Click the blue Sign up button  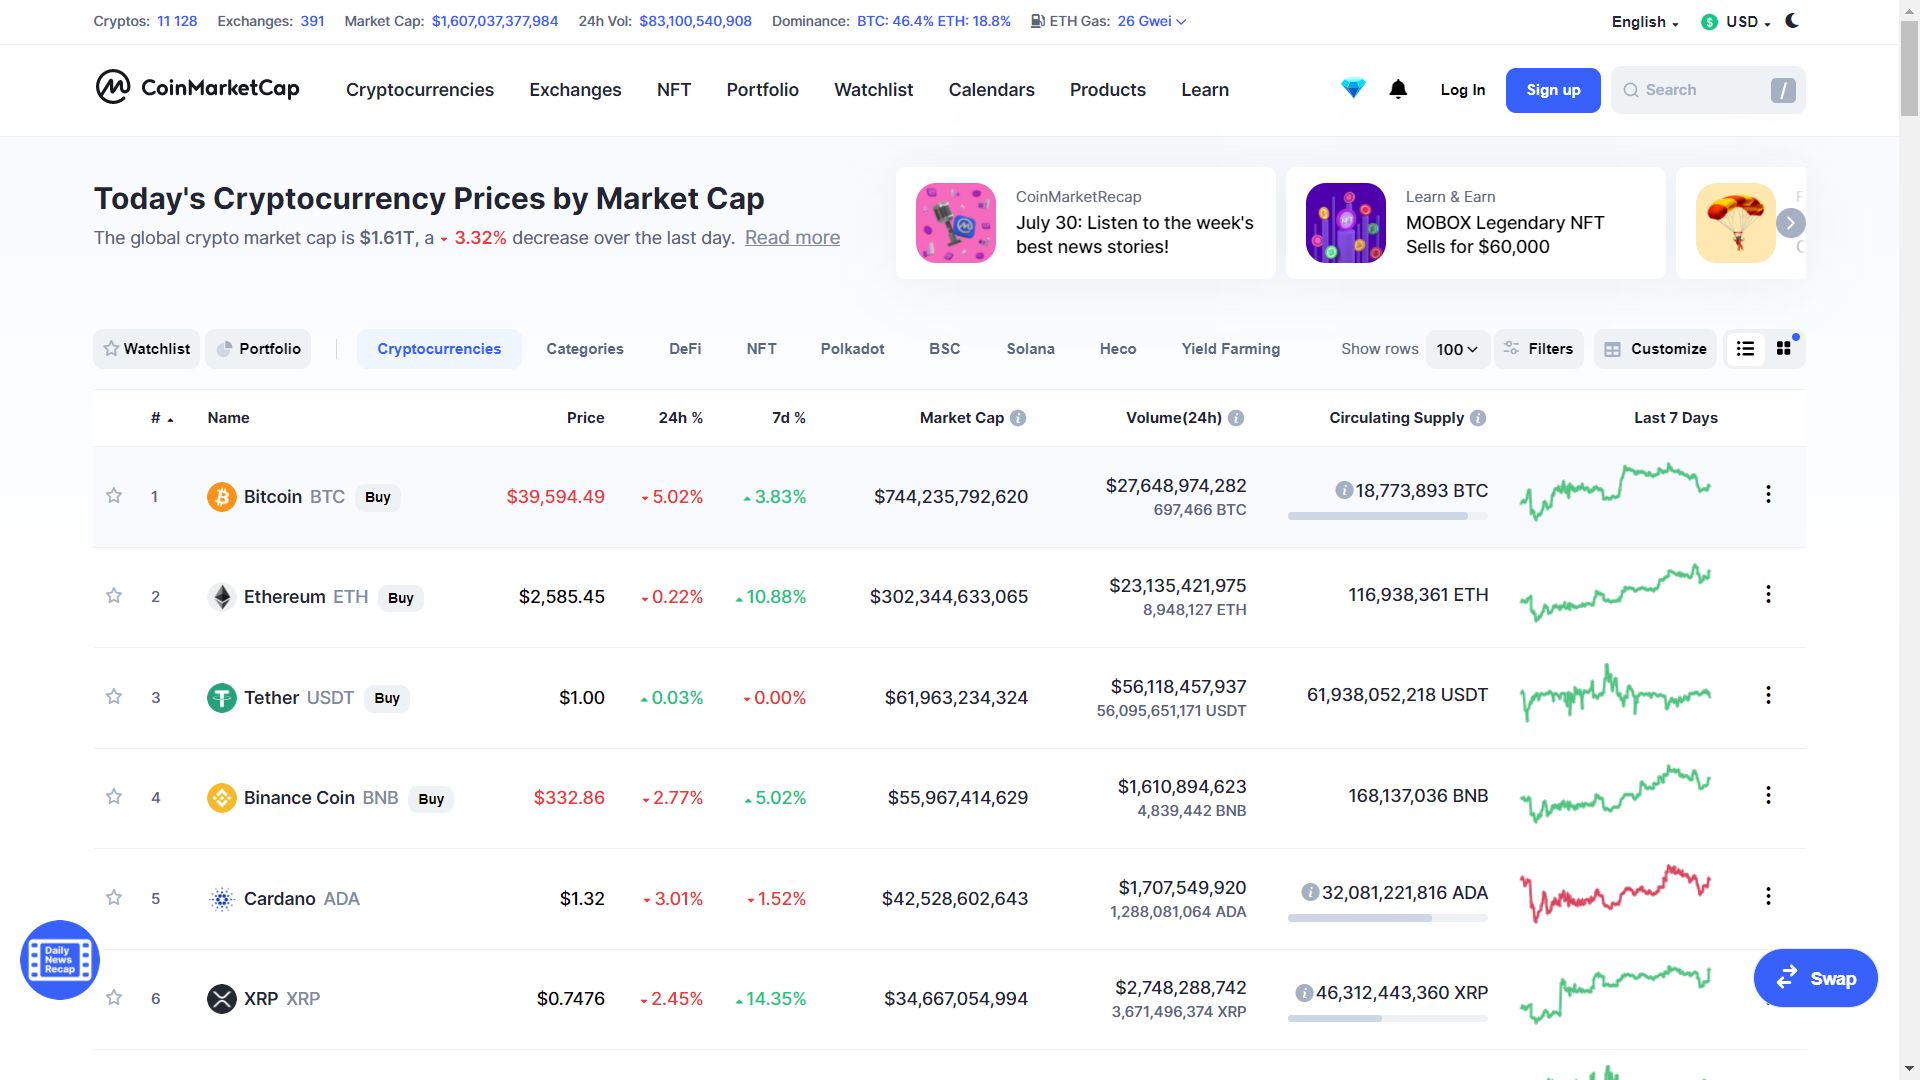point(1553,90)
